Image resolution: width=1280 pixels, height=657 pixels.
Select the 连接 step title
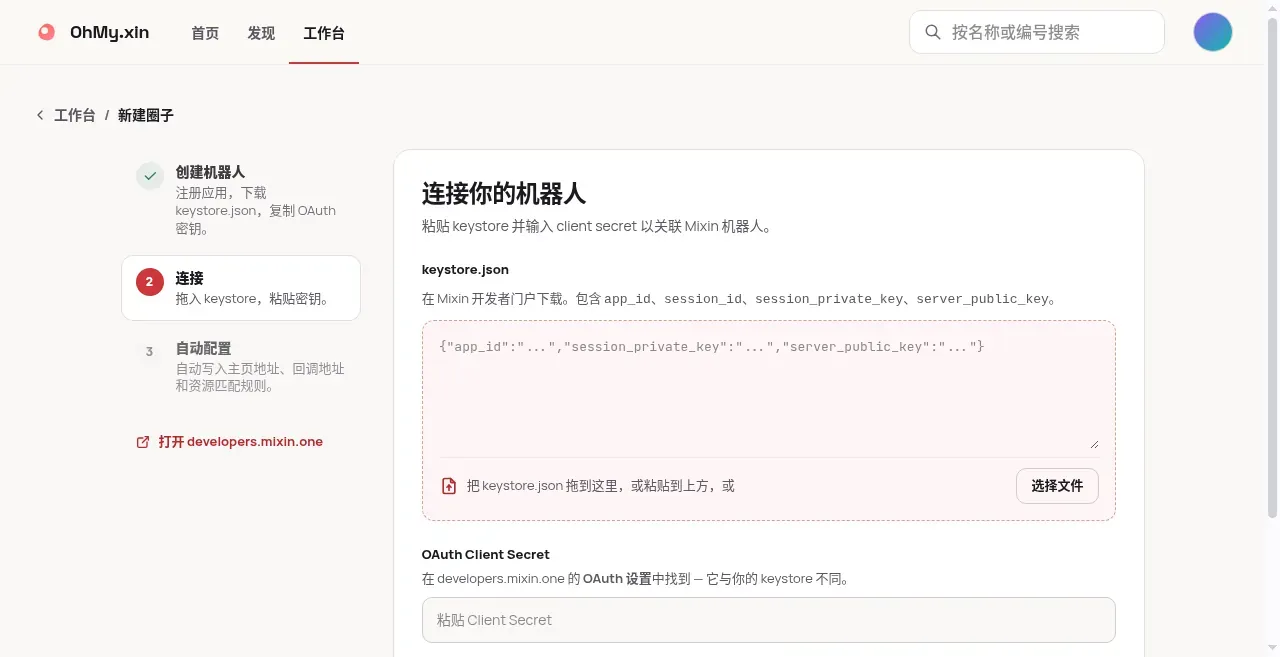coord(189,278)
